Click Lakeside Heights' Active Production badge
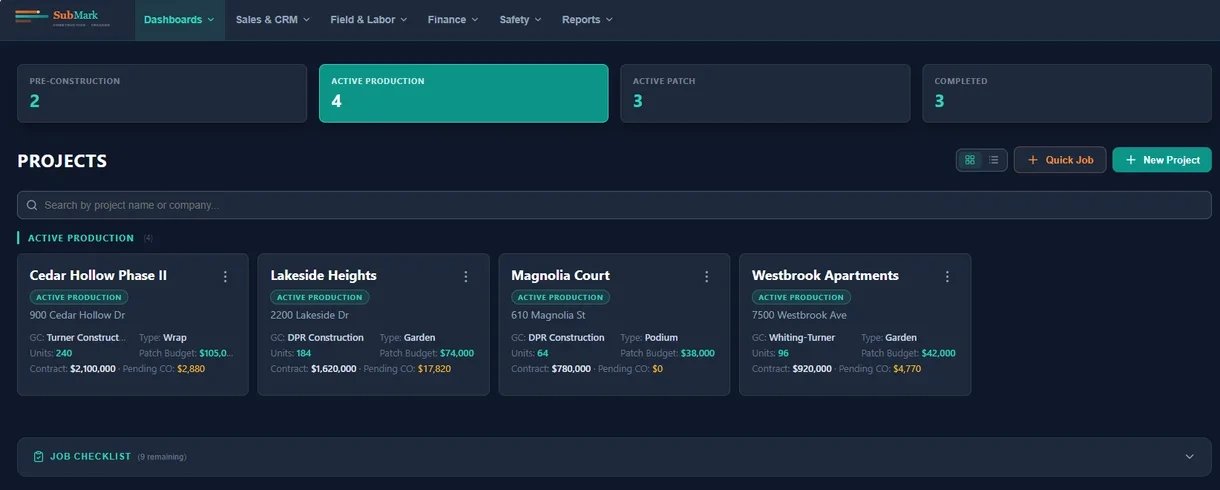 click(x=320, y=297)
